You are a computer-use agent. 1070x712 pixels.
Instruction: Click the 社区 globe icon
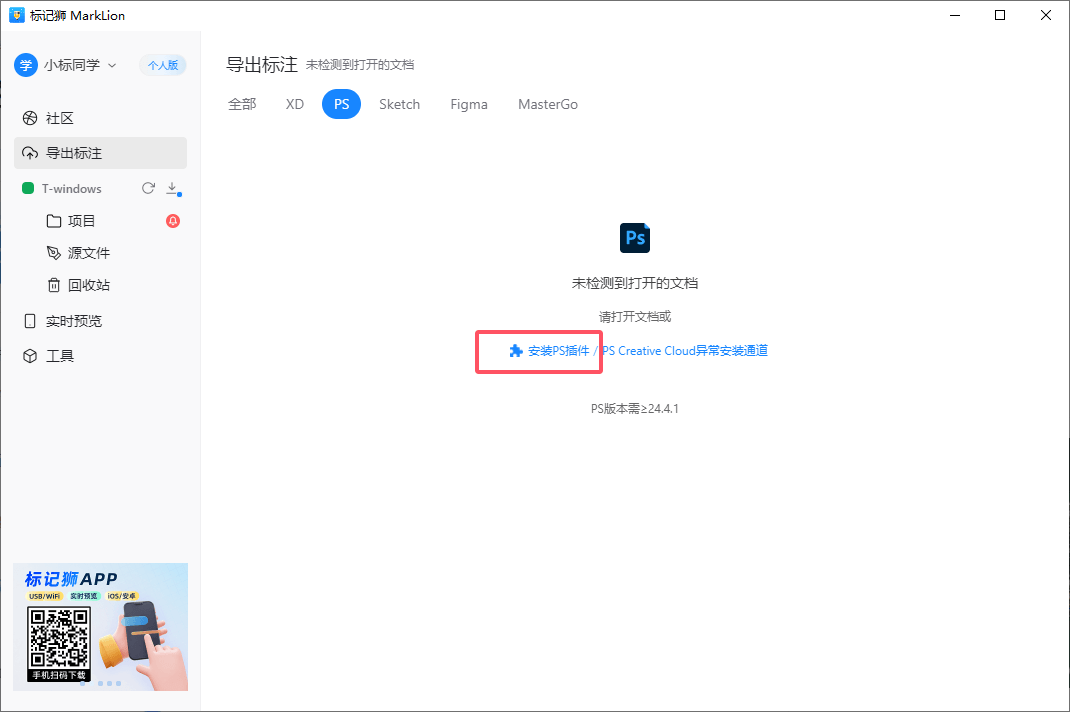pyautogui.click(x=30, y=118)
